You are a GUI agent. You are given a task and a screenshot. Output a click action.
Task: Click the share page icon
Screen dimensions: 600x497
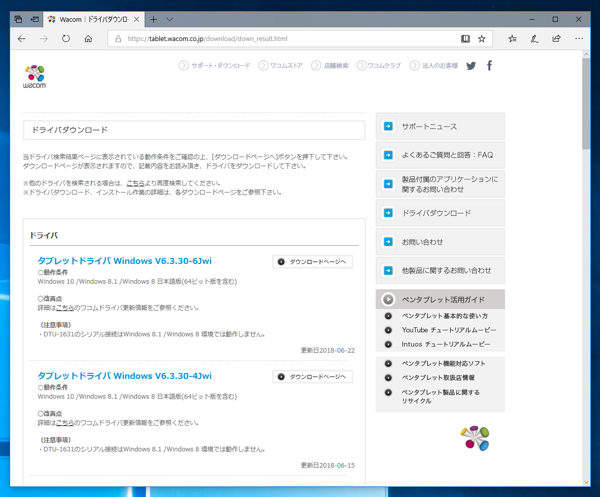(x=556, y=39)
